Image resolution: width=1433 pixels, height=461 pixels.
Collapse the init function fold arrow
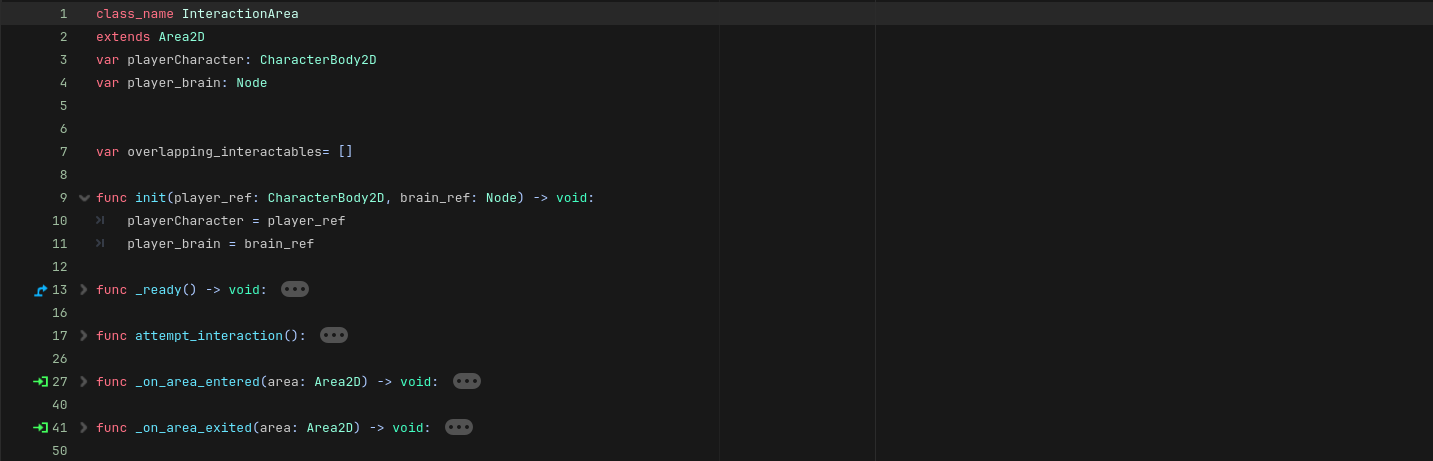tap(84, 198)
